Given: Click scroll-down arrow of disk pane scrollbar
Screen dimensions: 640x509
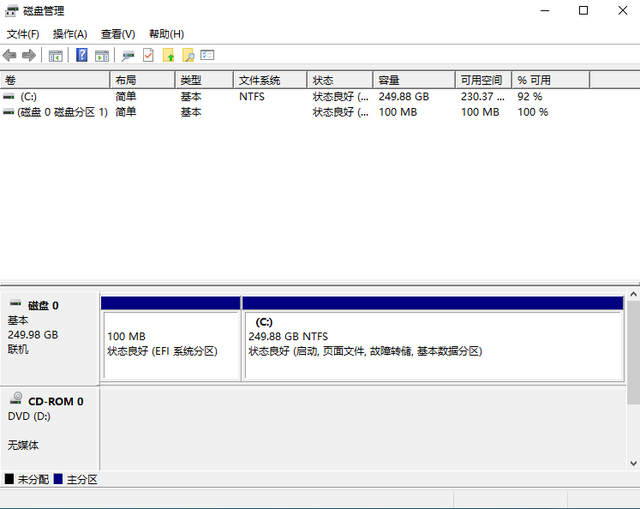Looking at the screenshot, I should coord(633,463).
